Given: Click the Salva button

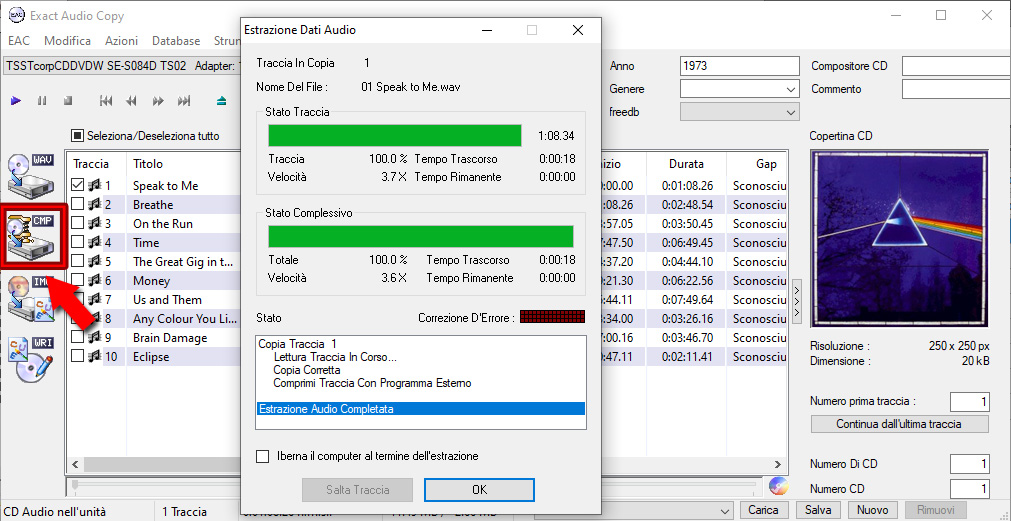Looking at the screenshot, I should 818,510.
